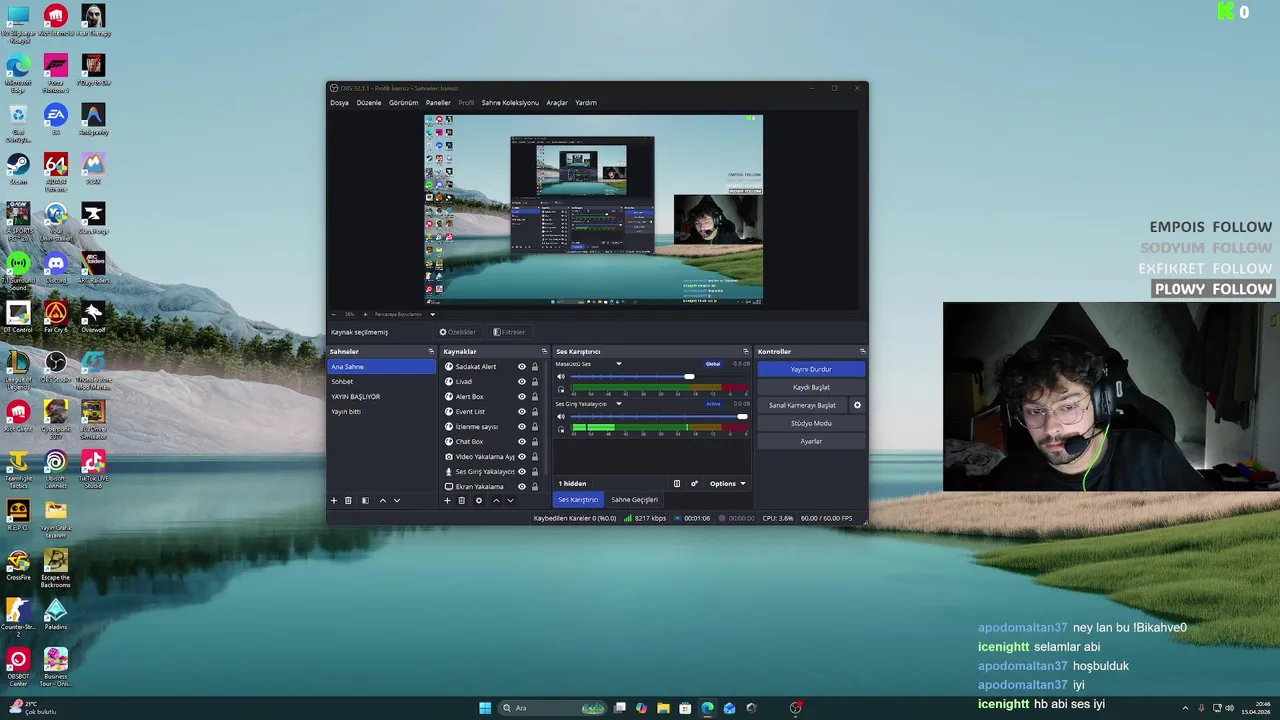Select the Sohbet scene
Image resolution: width=1280 pixels, height=720 pixels.
(382, 382)
